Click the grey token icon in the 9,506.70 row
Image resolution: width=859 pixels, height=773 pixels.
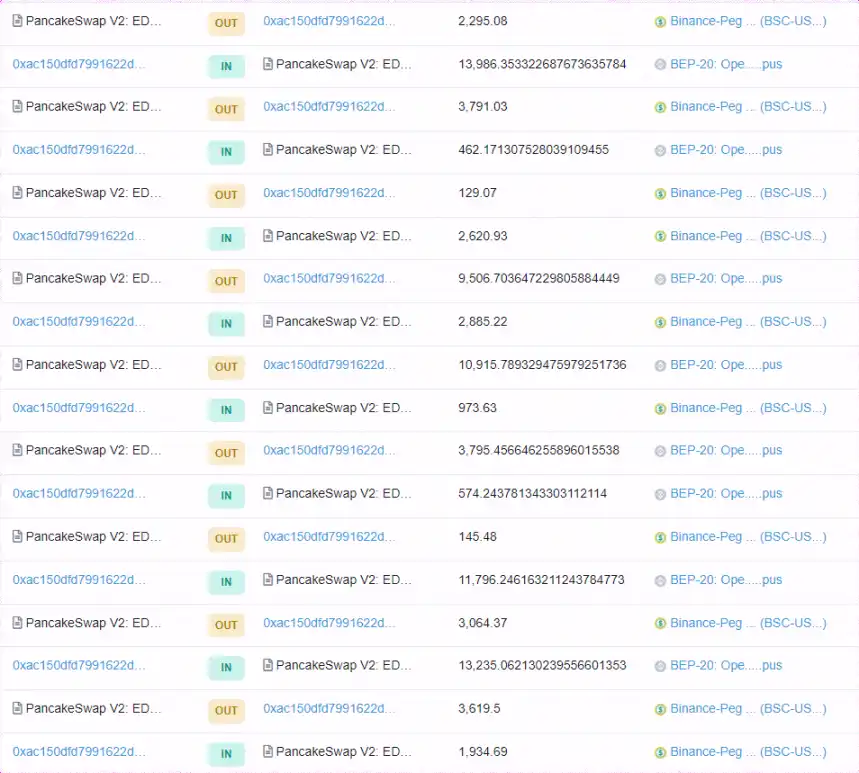tap(660, 279)
